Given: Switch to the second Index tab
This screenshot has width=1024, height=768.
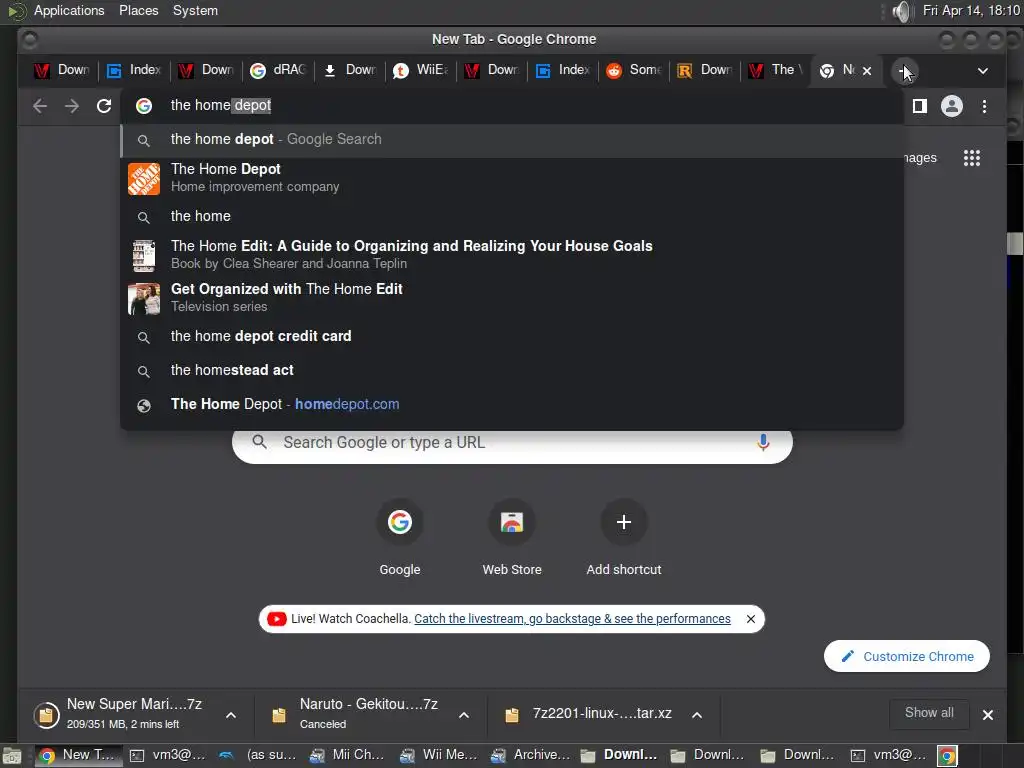Looking at the screenshot, I should point(563,70).
